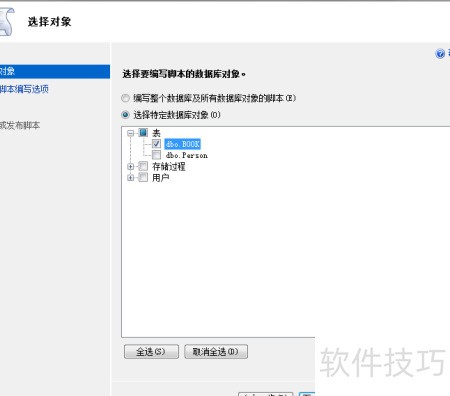This screenshot has height=396, width=450.
Task: Select the 存储过程 tree label
Action: [169, 166]
